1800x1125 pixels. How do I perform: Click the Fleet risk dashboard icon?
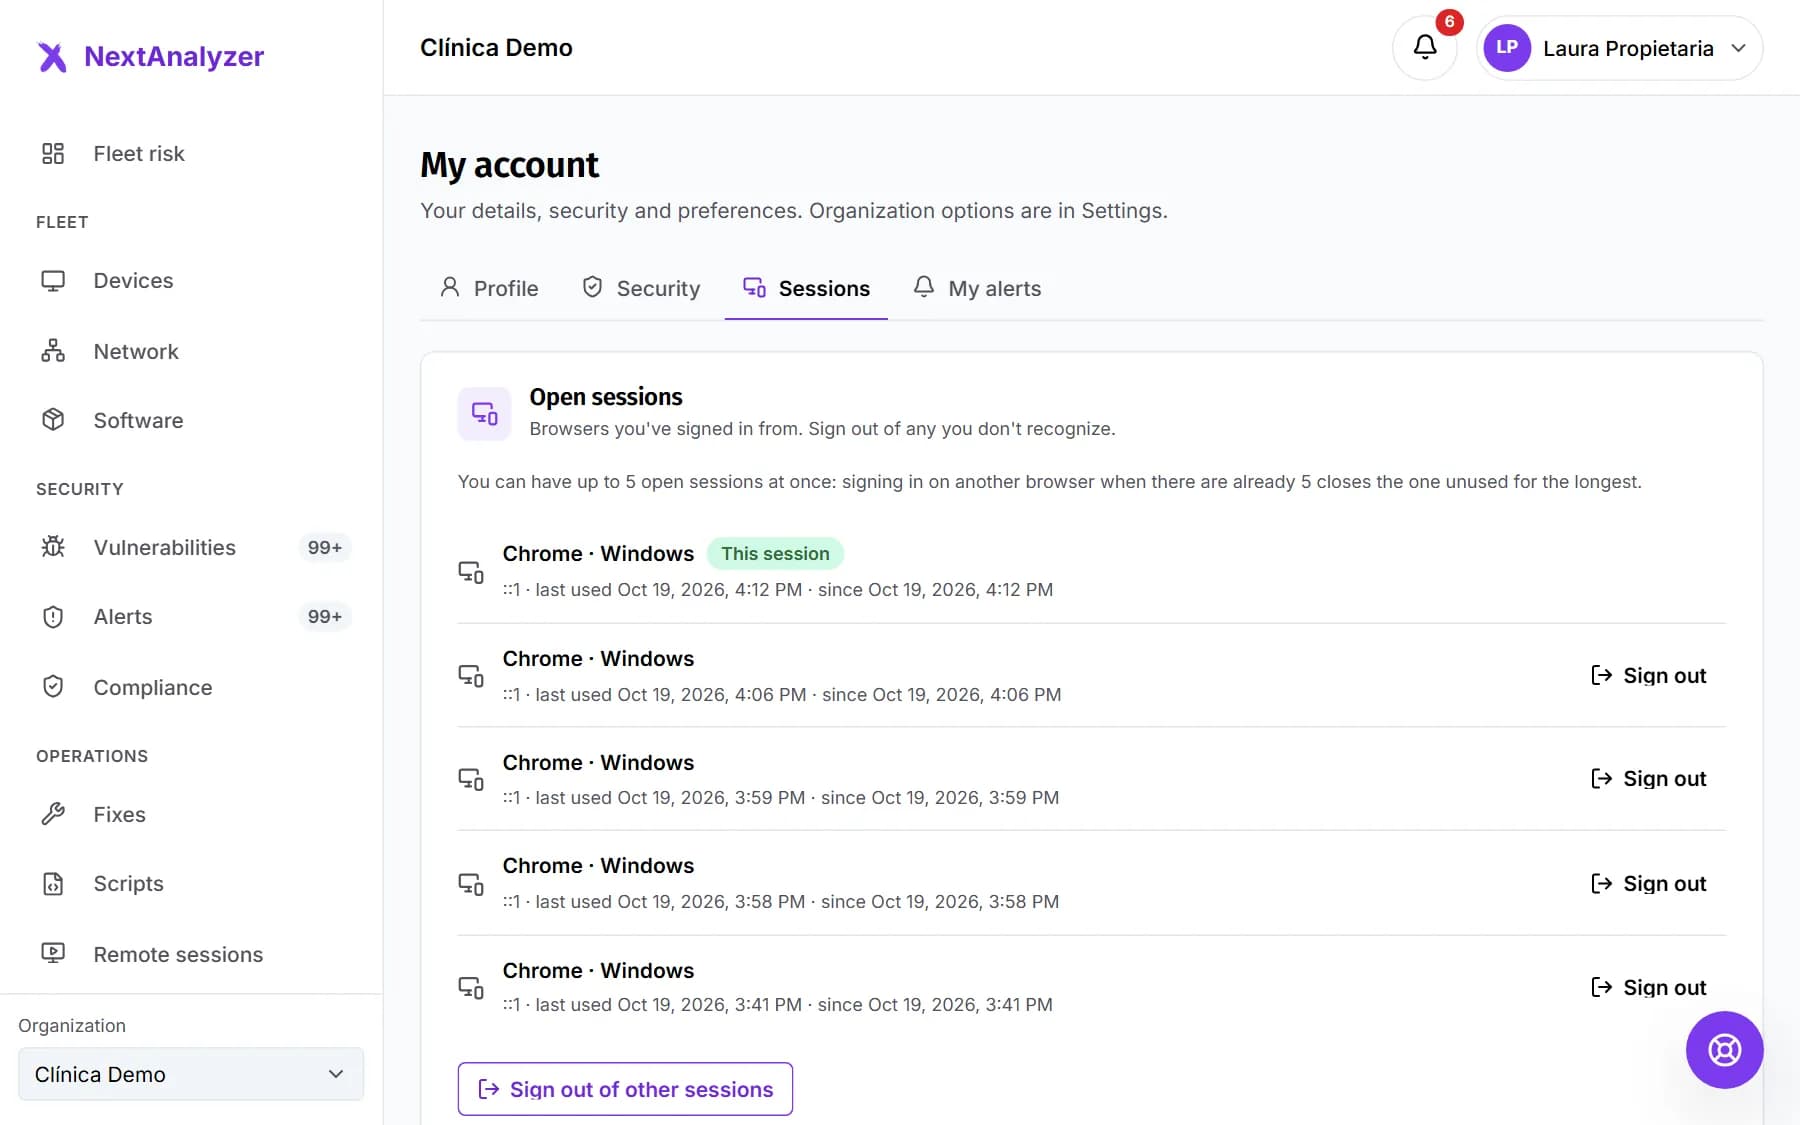click(53, 153)
